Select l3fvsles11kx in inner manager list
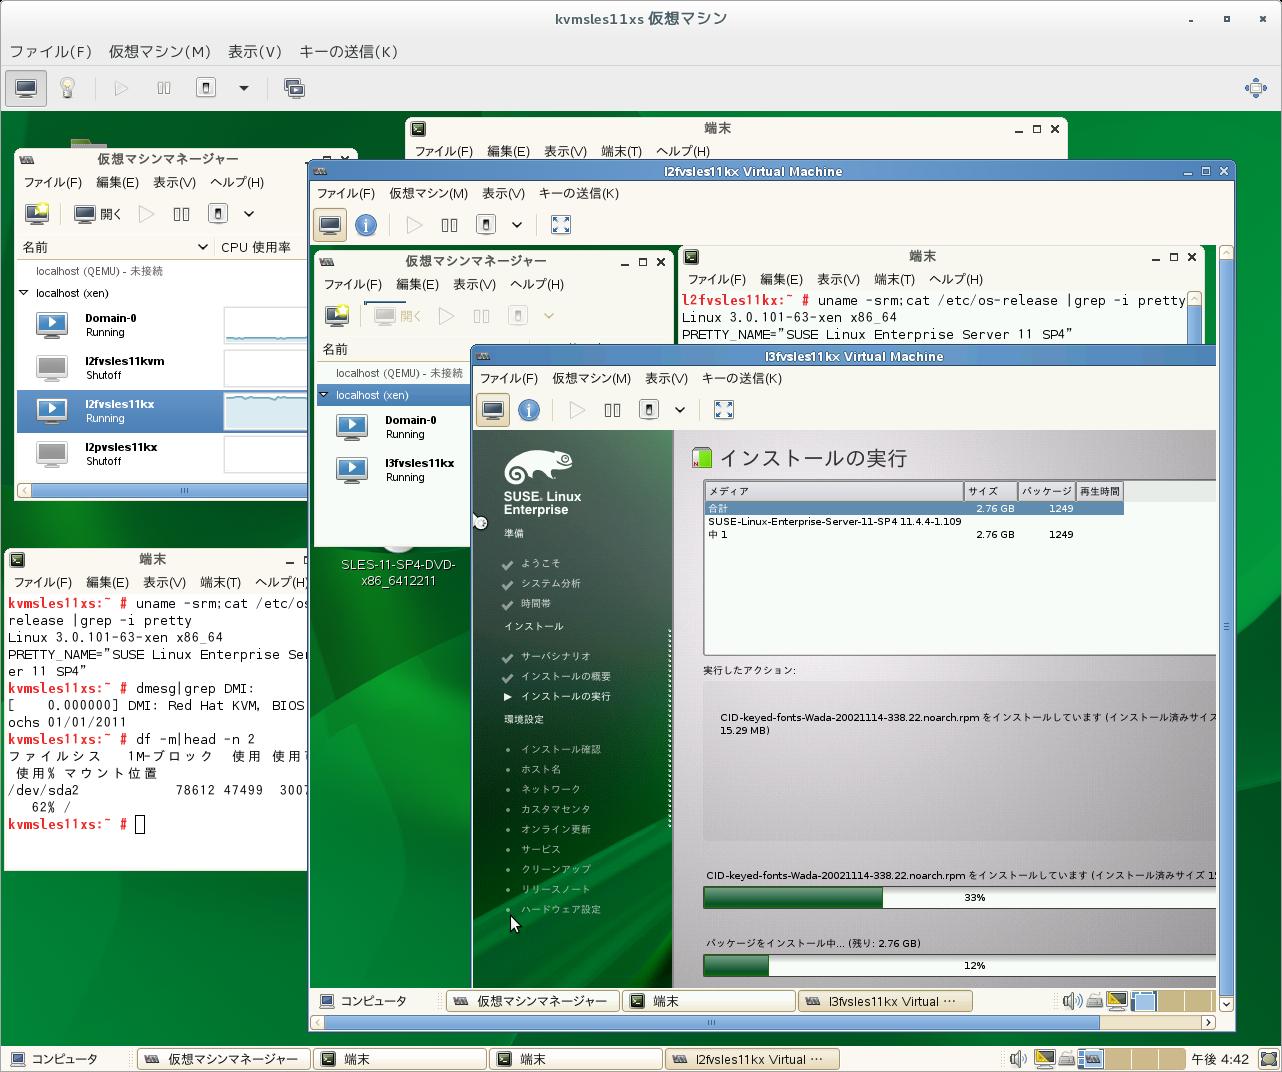1282x1072 pixels. [394, 470]
